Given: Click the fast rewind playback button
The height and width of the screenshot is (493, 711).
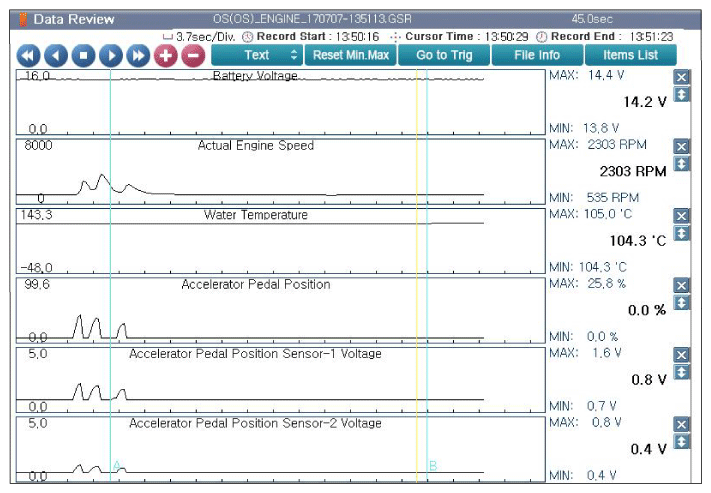Looking at the screenshot, I should click(28, 56).
